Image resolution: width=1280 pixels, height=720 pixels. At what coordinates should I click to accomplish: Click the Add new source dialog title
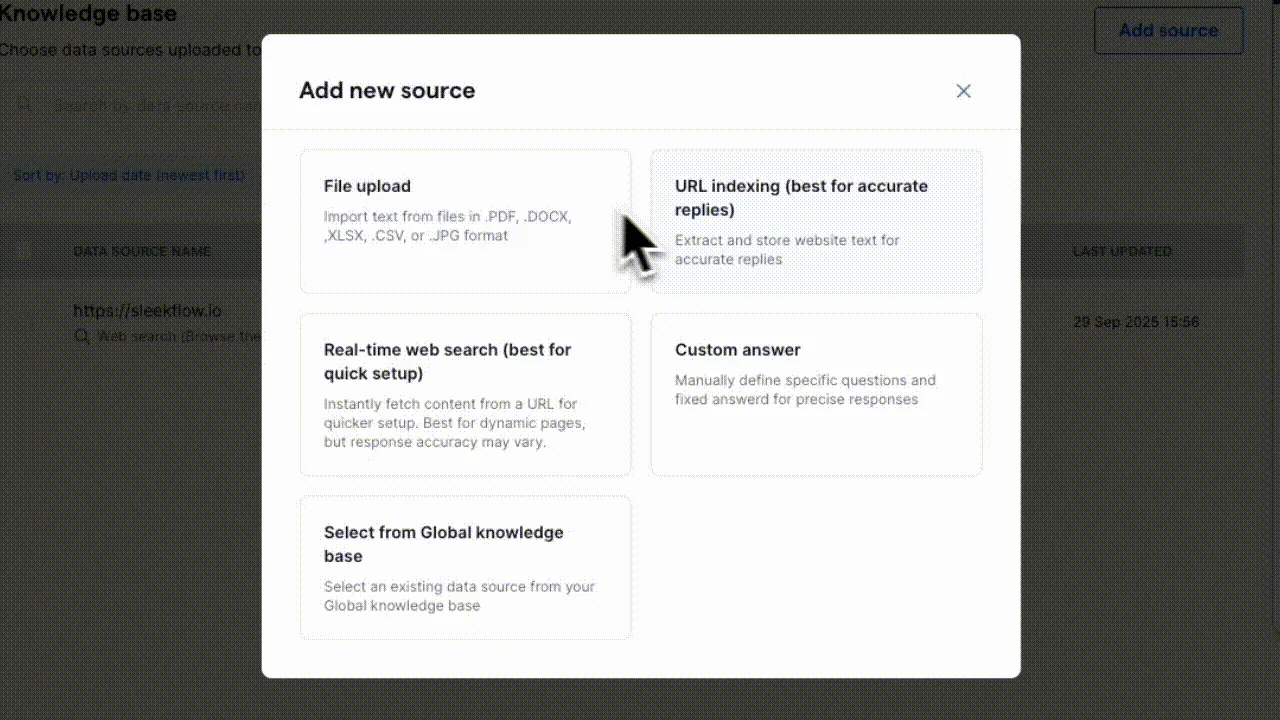[387, 90]
